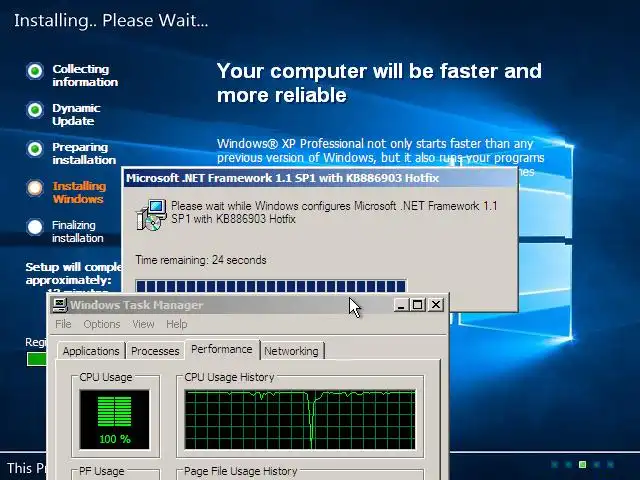This screenshot has width=640, height=480.
Task: Close the Windows Task Manager window
Action: coord(436,305)
